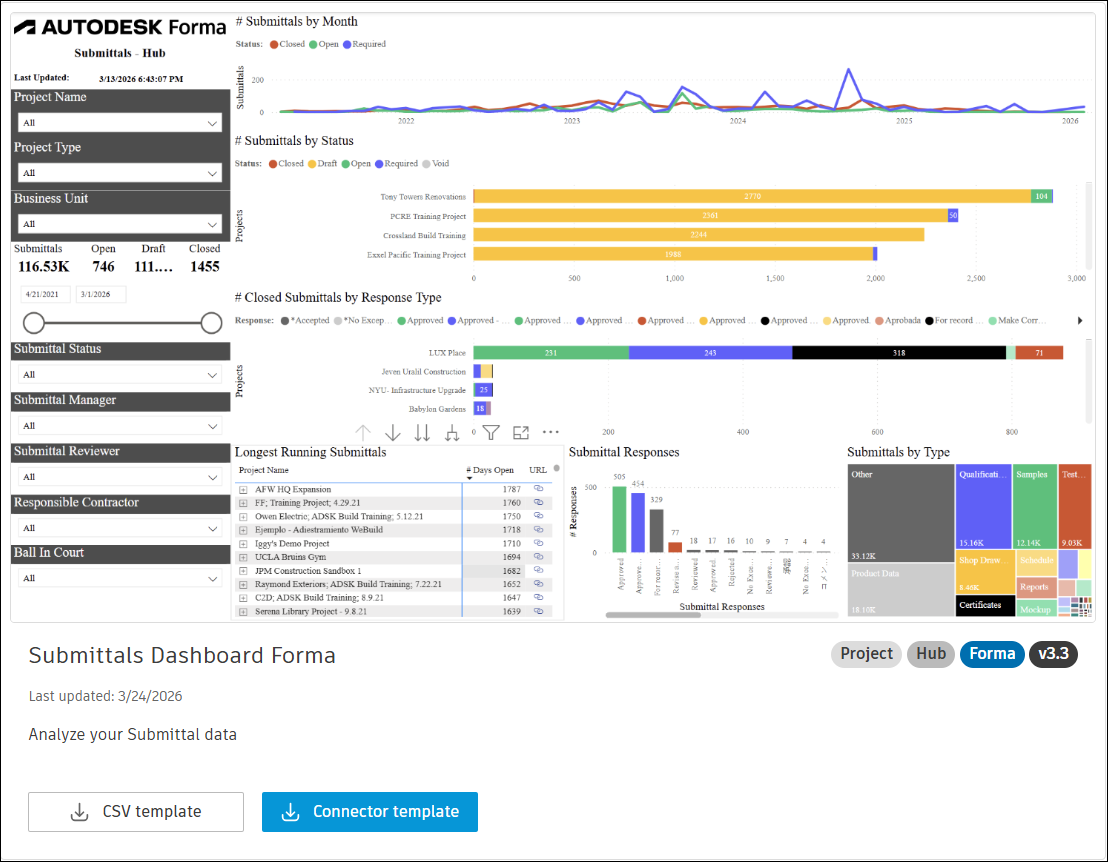Click the Connector template button
This screenshot has height=862, width=1108.
pyautogui.click(x=370, y=812)
